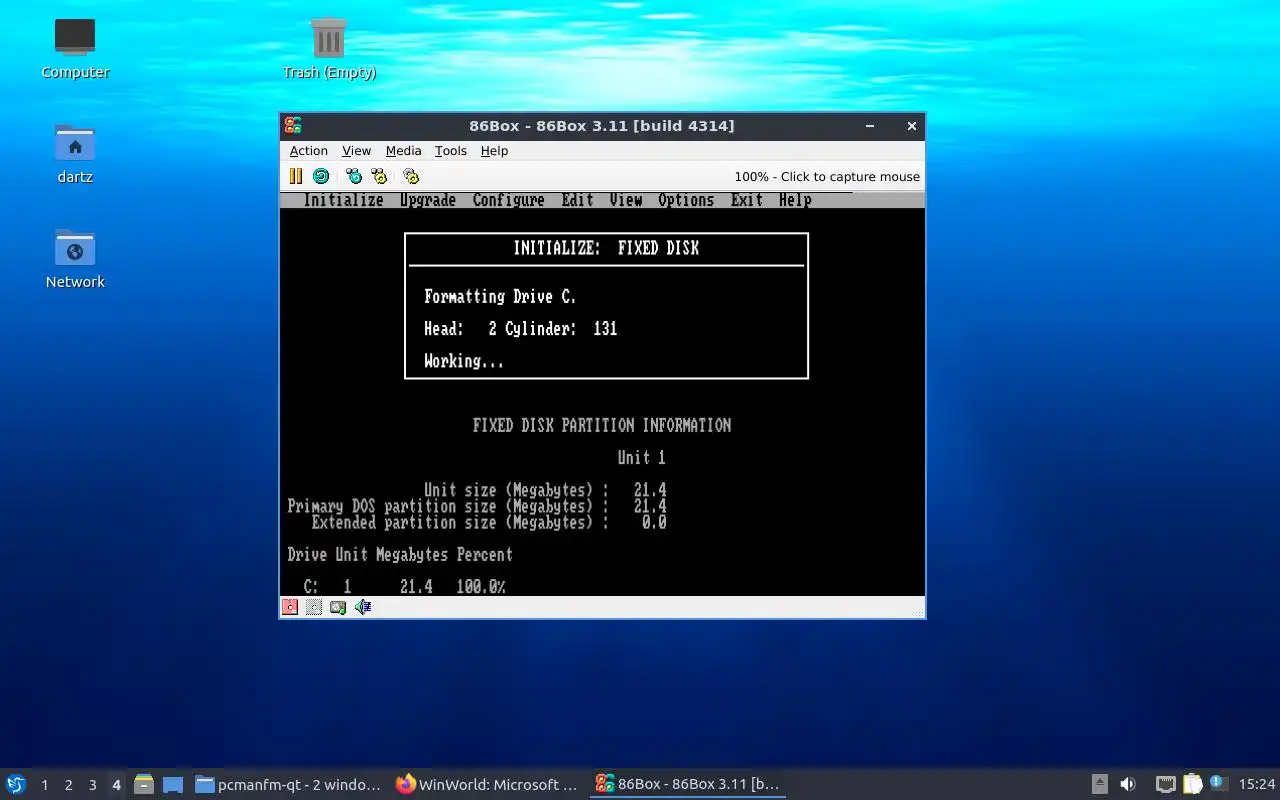Open the Help menu in 86Box menubar
This screenshot has width=1280, height=800.
click(494, 150)
